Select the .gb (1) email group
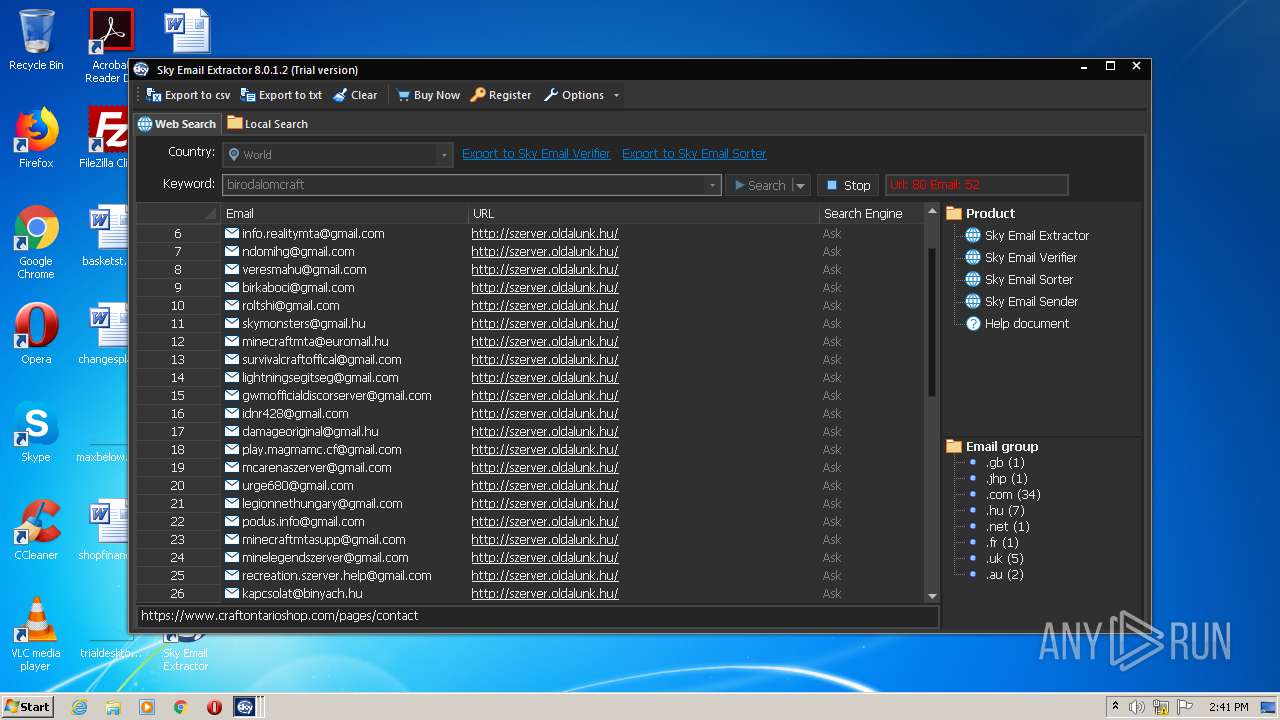Image resolution: width=1280 pixels, height=720 pixels. point(1005,462)
